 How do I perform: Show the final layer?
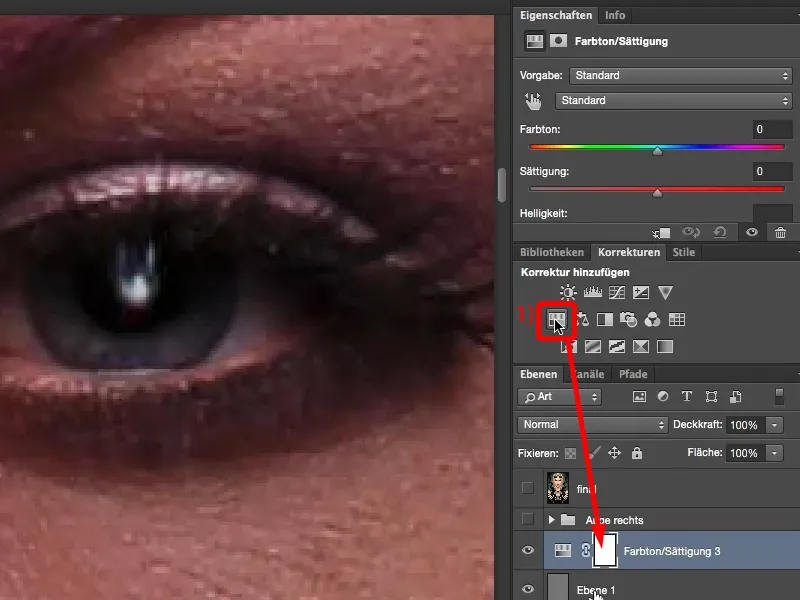coord(528,488)
